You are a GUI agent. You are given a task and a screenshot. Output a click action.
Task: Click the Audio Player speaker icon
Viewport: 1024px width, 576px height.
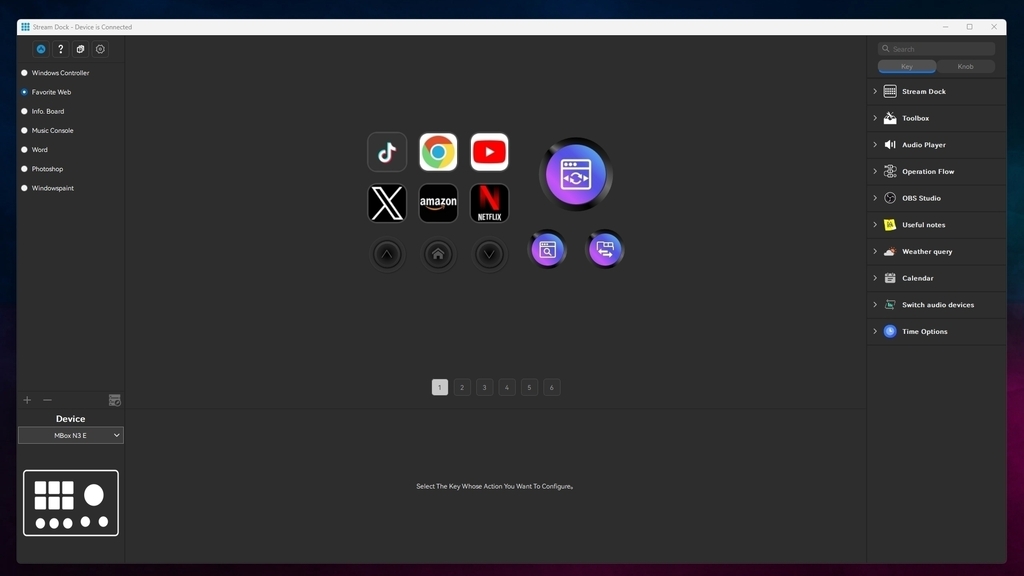(890, 145)
